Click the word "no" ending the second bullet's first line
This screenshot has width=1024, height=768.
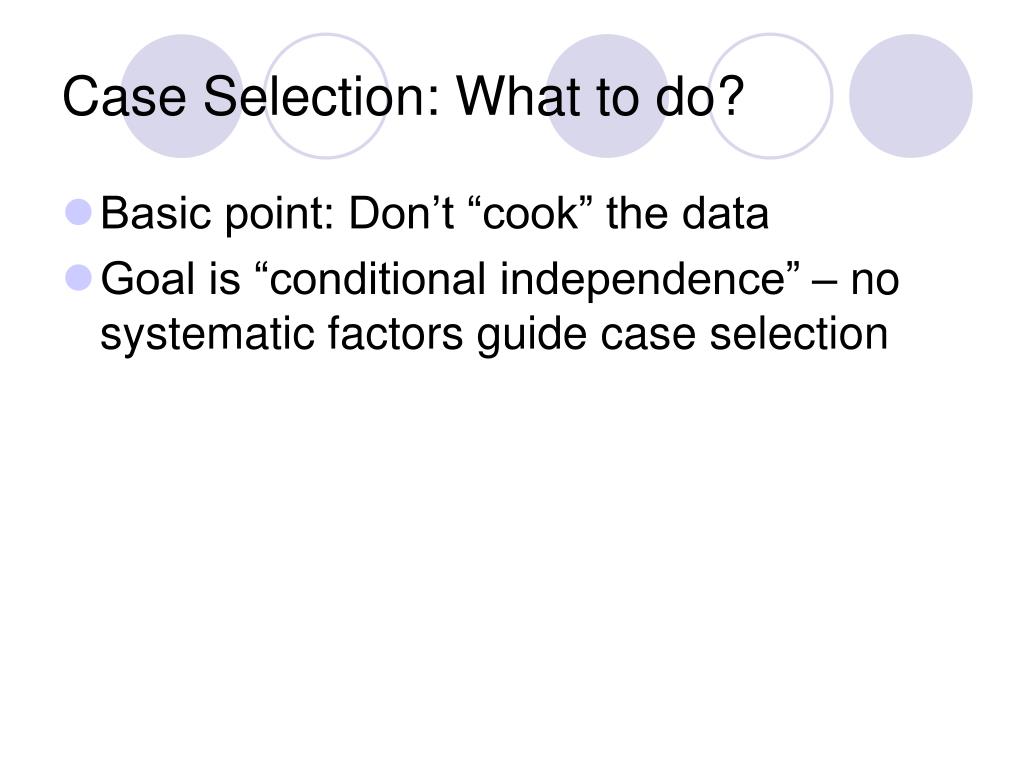[x=874, y=280]
